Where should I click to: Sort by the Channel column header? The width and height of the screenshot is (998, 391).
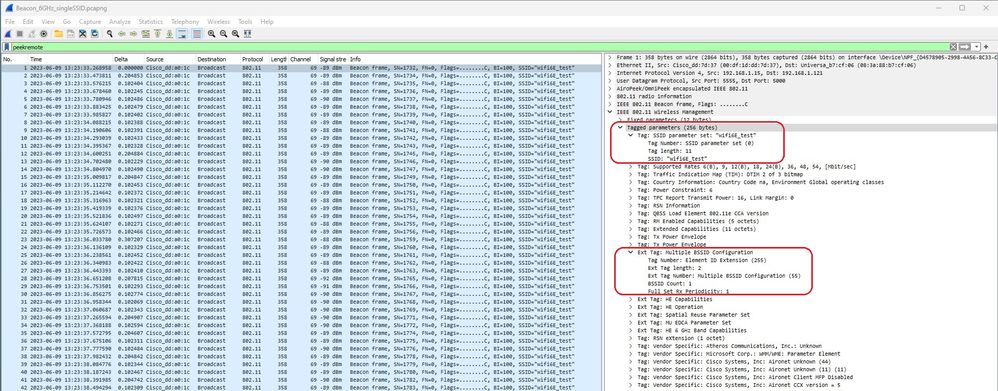point(303,59)
